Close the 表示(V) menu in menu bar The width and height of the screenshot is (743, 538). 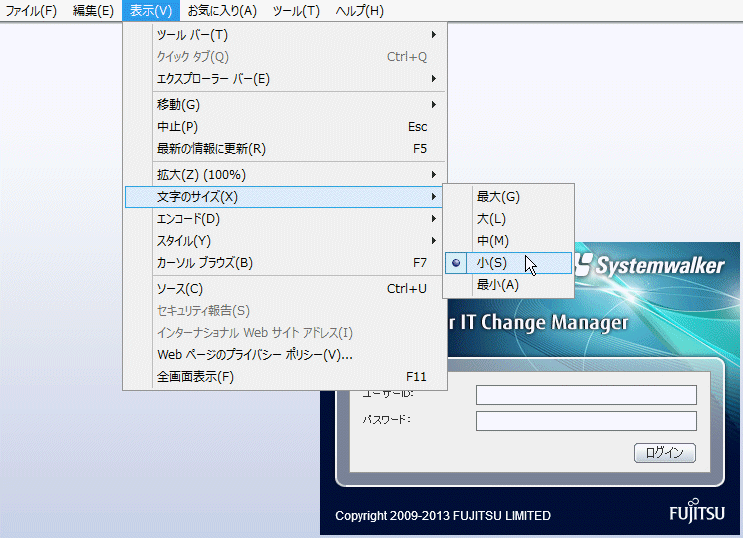151,10
